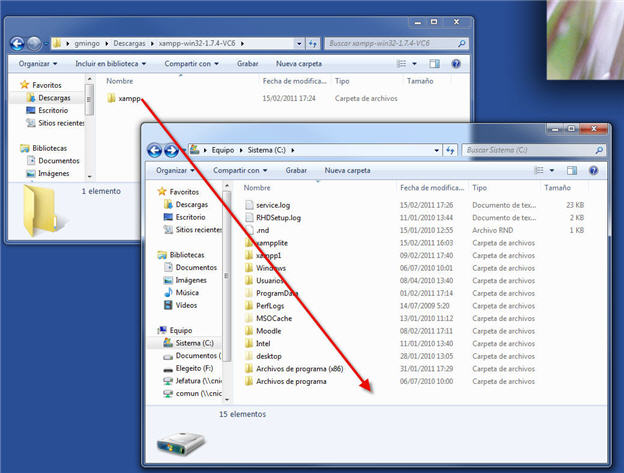Viewport: 624px width, 473px height.
Task: Open the xampp folder in the Descargas window
Action: pyautogui.click(x=130, y=98)
